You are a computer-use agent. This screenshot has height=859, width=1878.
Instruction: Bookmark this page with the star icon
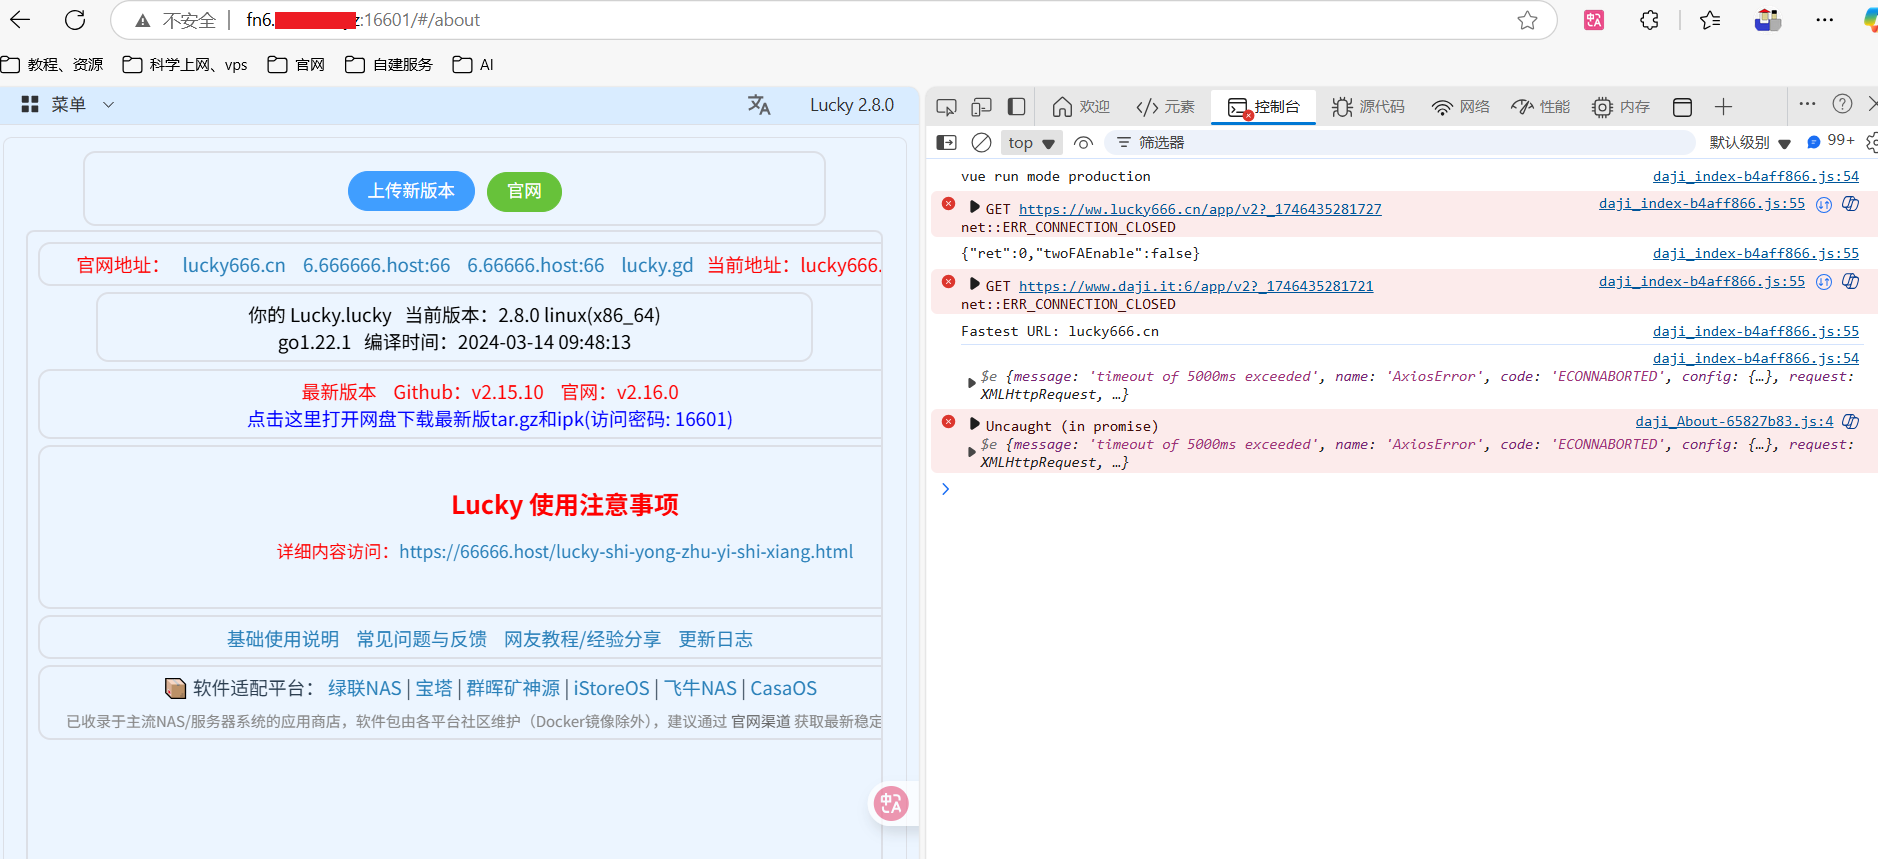pos(1527,20)
